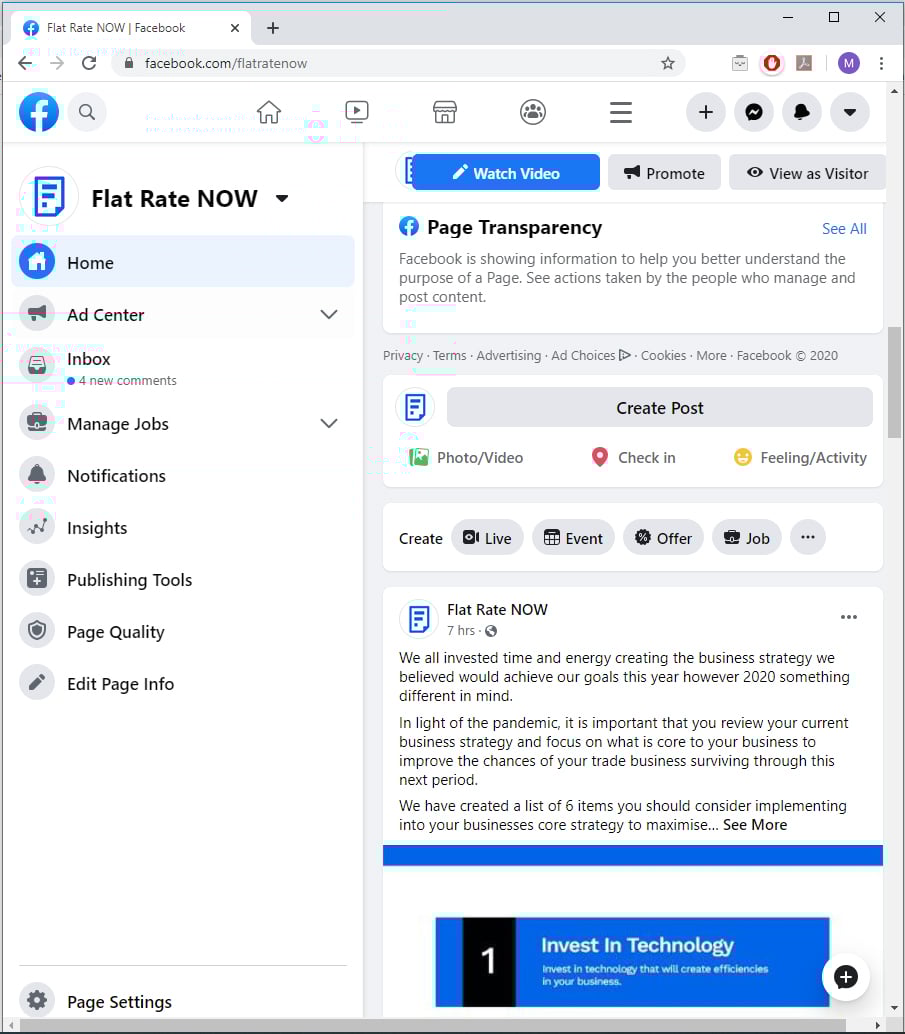Add a Photo/Video to post

pyautogui.click(x=466, y=458)
